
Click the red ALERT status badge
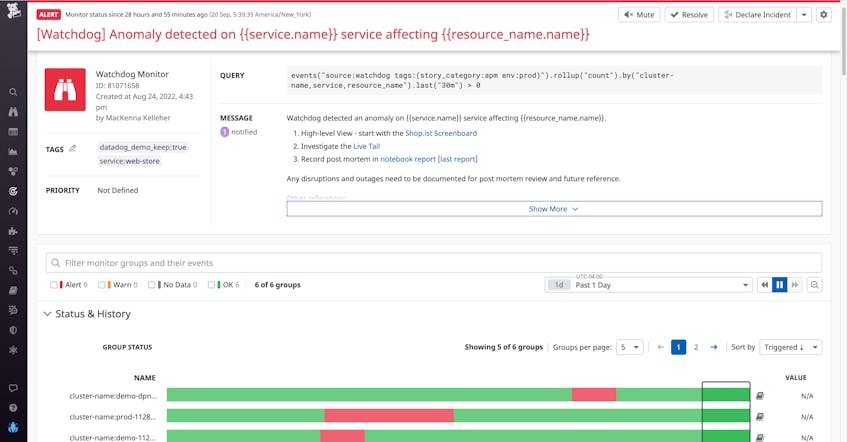point(49,15)
